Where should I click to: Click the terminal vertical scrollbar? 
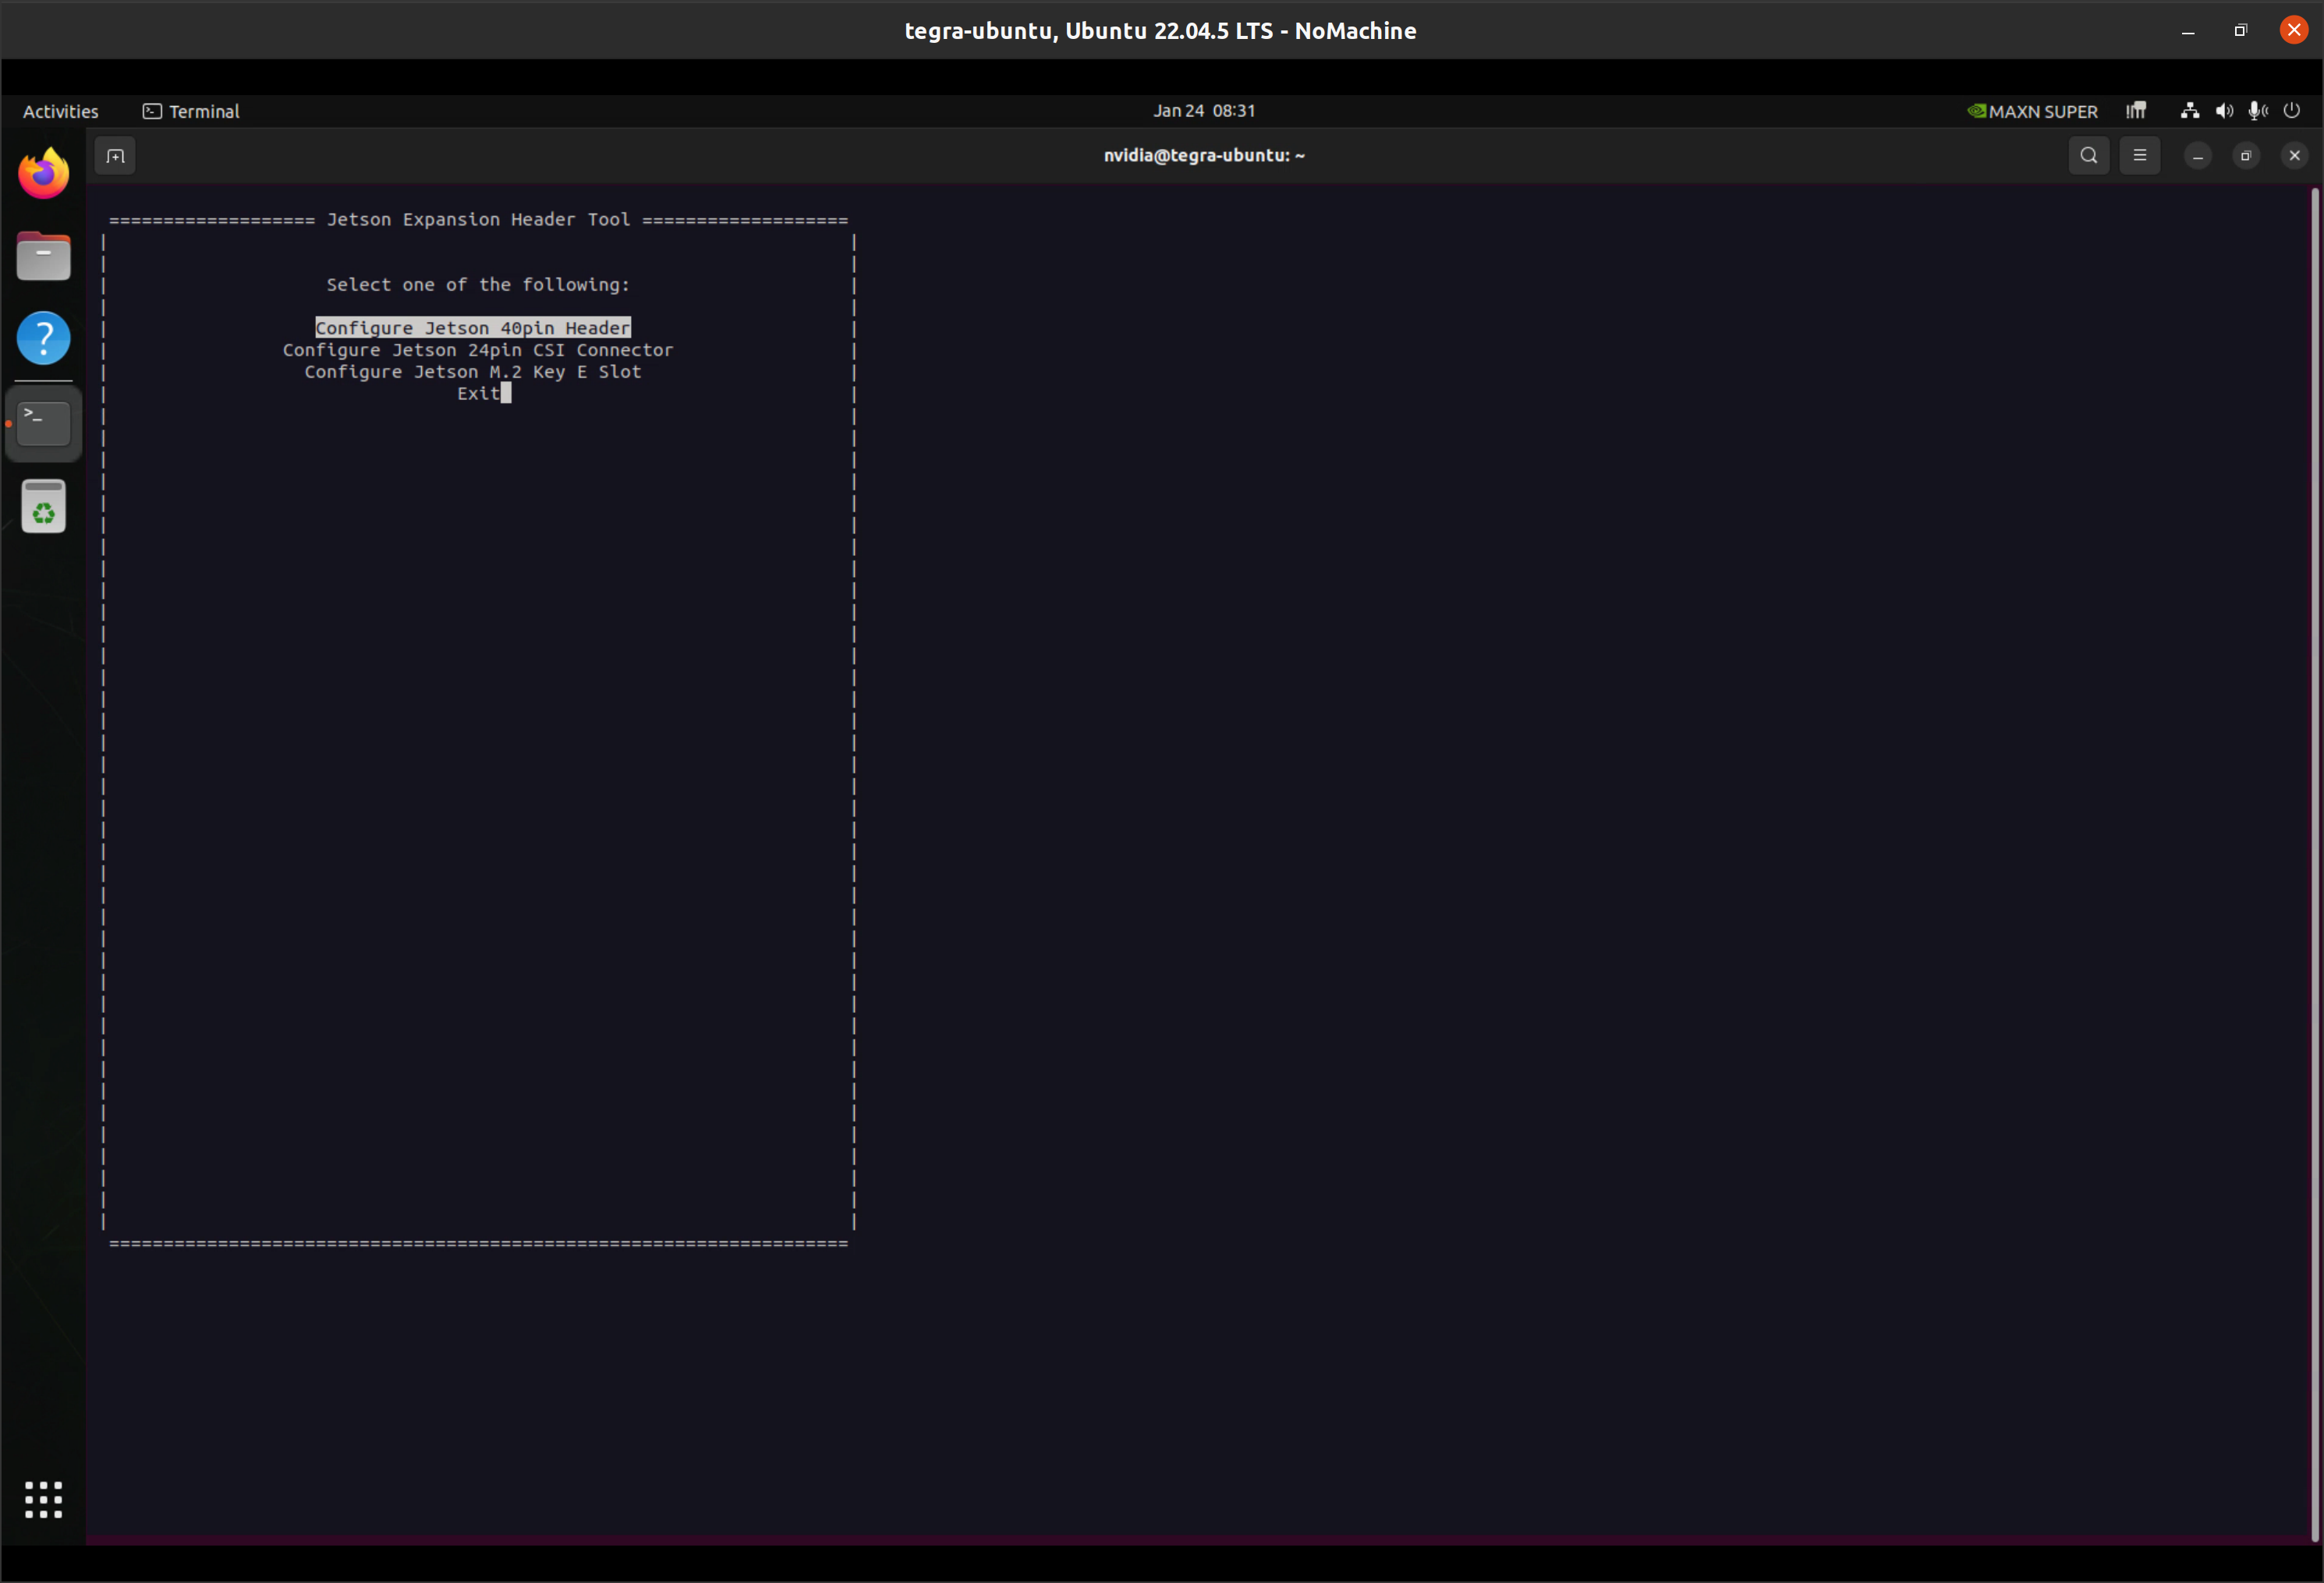2314,860
